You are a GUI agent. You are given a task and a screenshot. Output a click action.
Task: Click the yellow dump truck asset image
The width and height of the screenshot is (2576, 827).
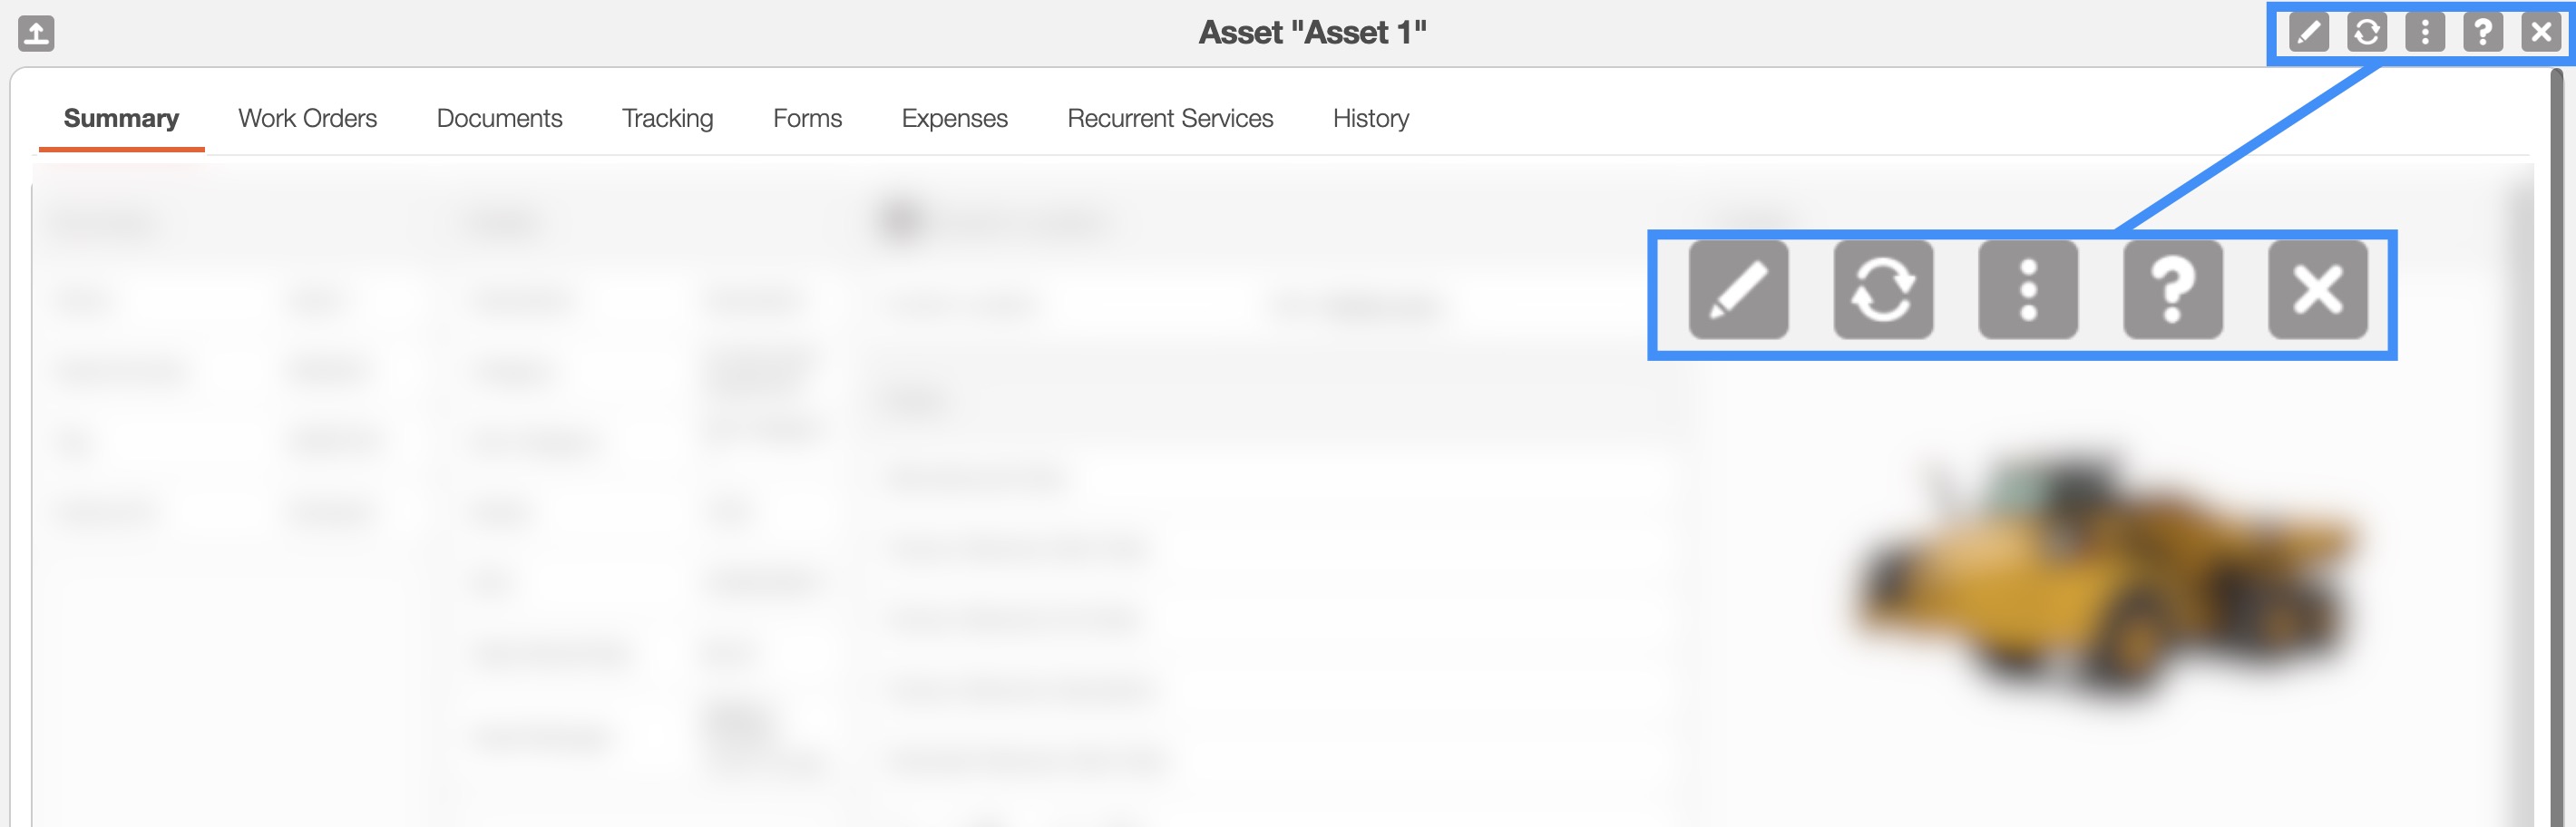(x=2100, y=575)
